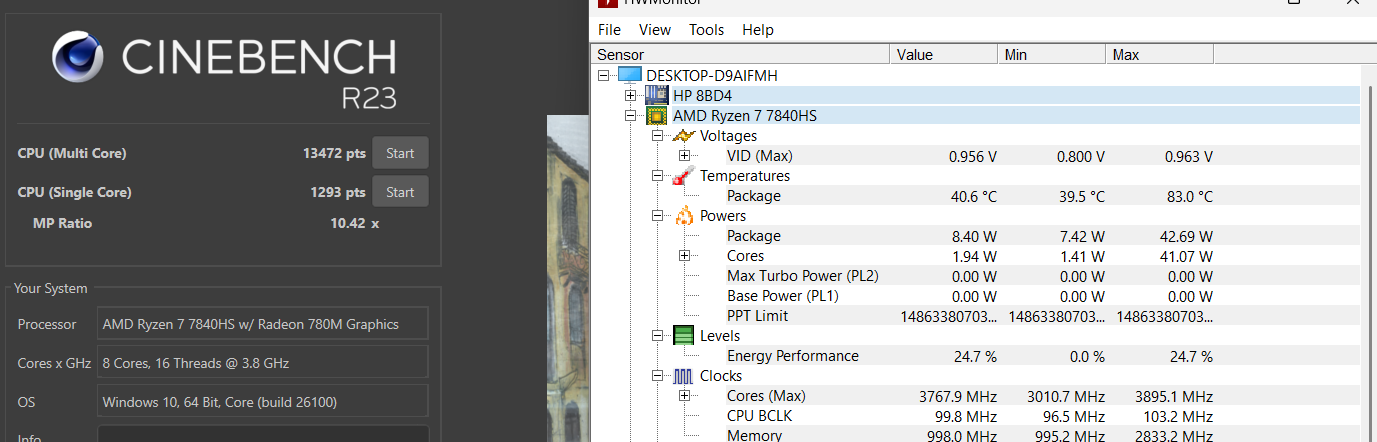The height and width of the screenshot is (442, 1377).
Task: Click the Voltages lightning icon
Action: [684, 136]
